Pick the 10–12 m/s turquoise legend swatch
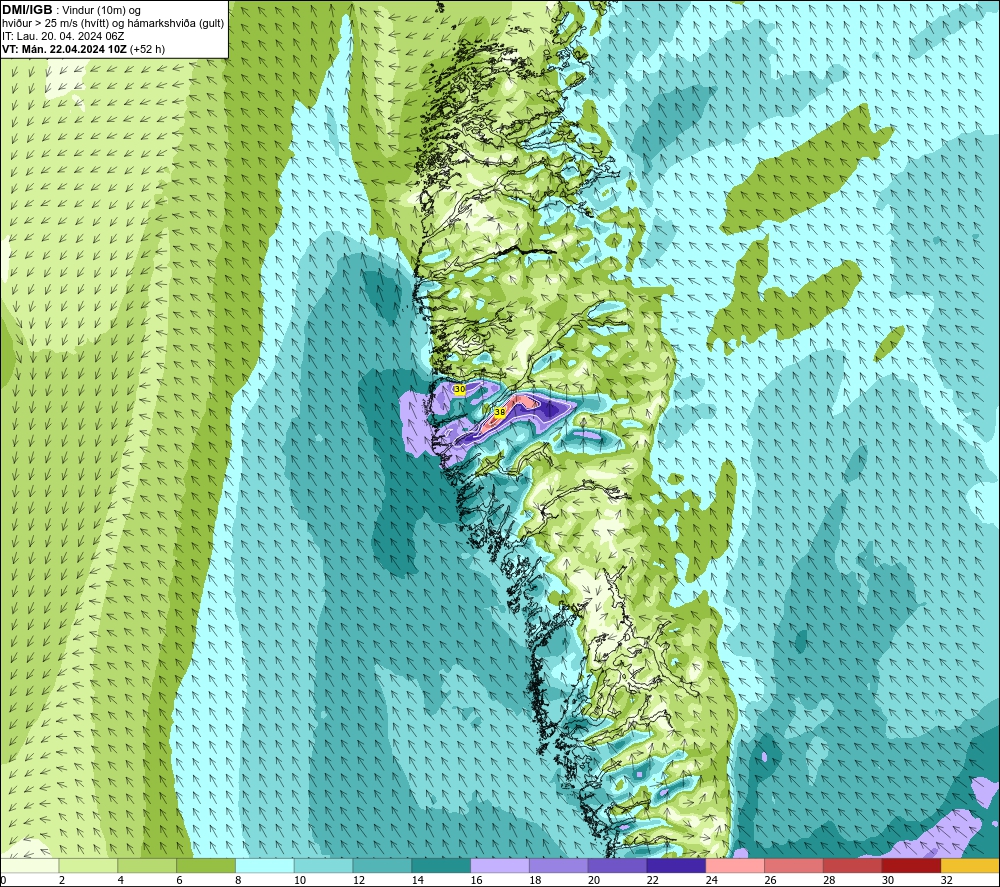Viewport: 1000px width, 887px height. (323, 866)
